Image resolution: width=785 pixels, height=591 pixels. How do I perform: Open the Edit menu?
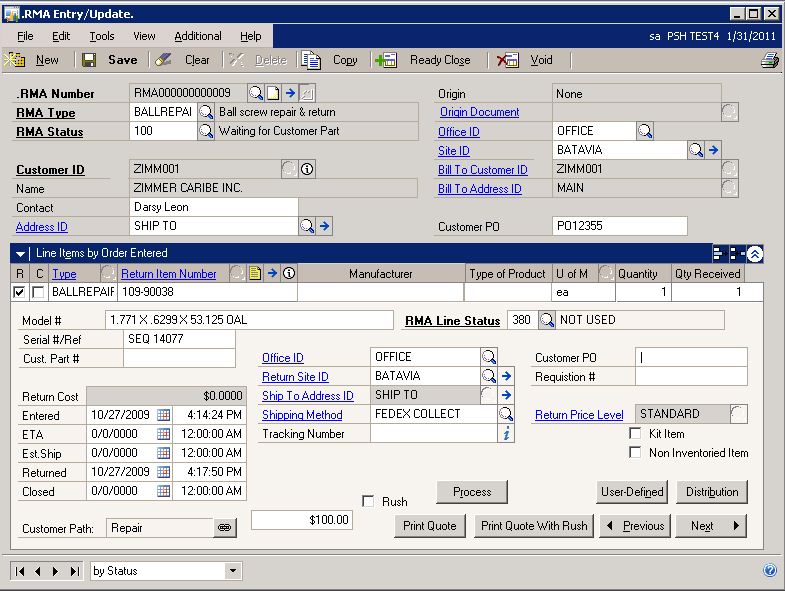click(x=61, y=36)
